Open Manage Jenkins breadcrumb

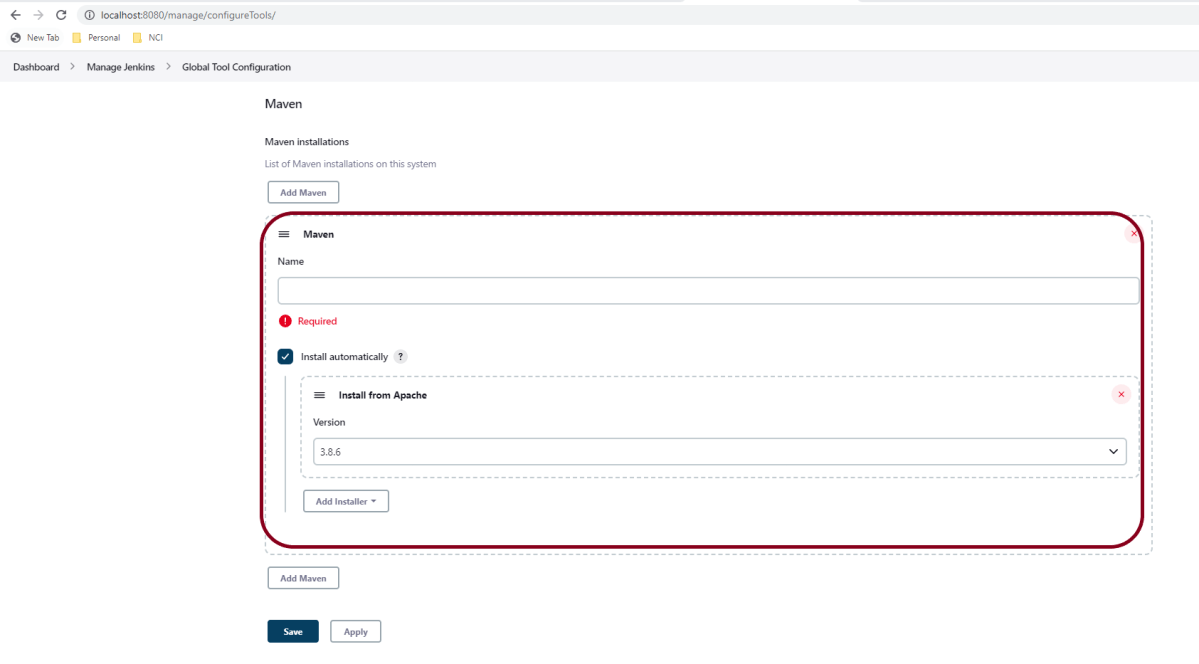(120, 67)
